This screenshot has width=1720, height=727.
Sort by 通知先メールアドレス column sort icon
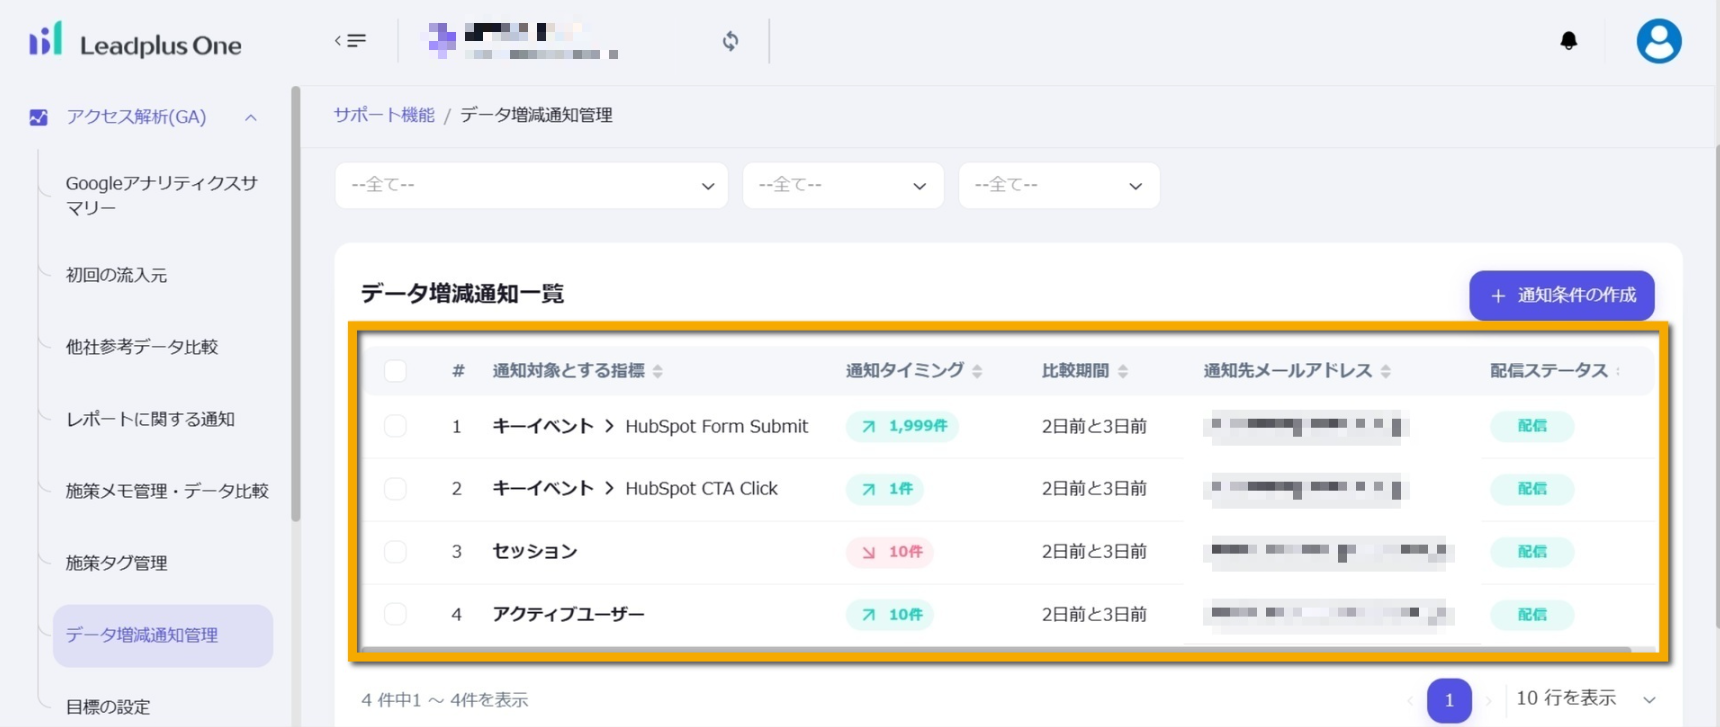click(1385, 372)
